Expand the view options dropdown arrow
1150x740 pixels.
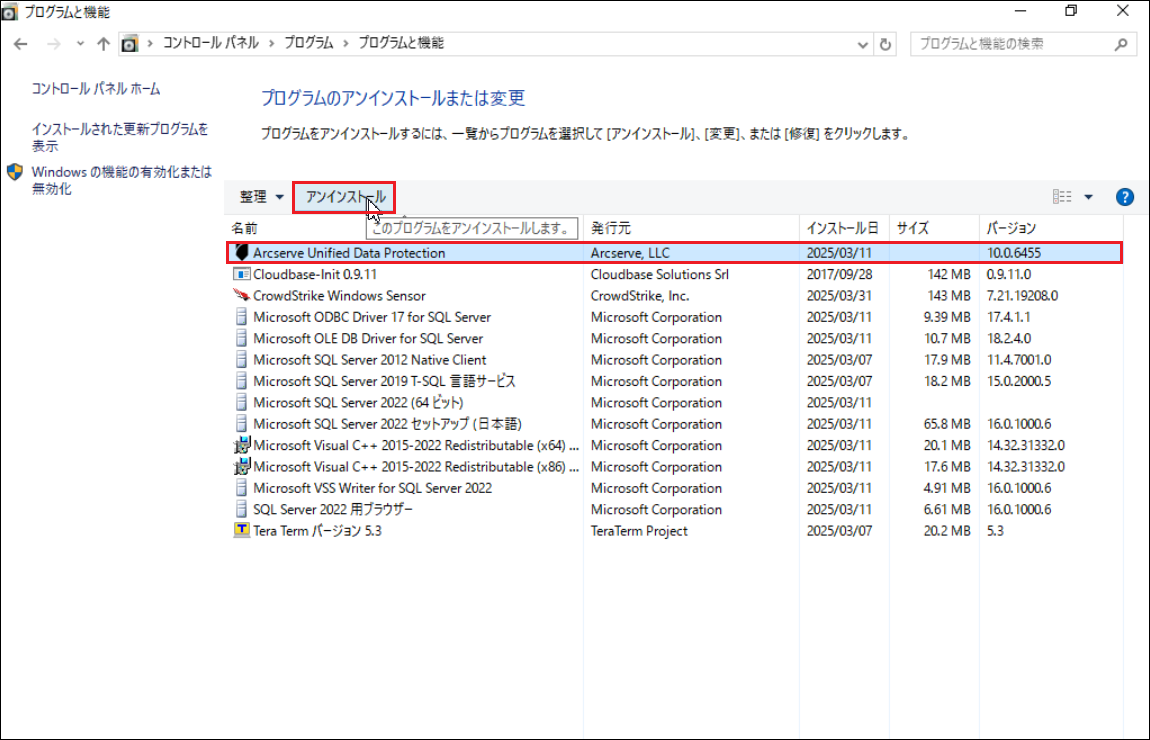(1088, 197)
